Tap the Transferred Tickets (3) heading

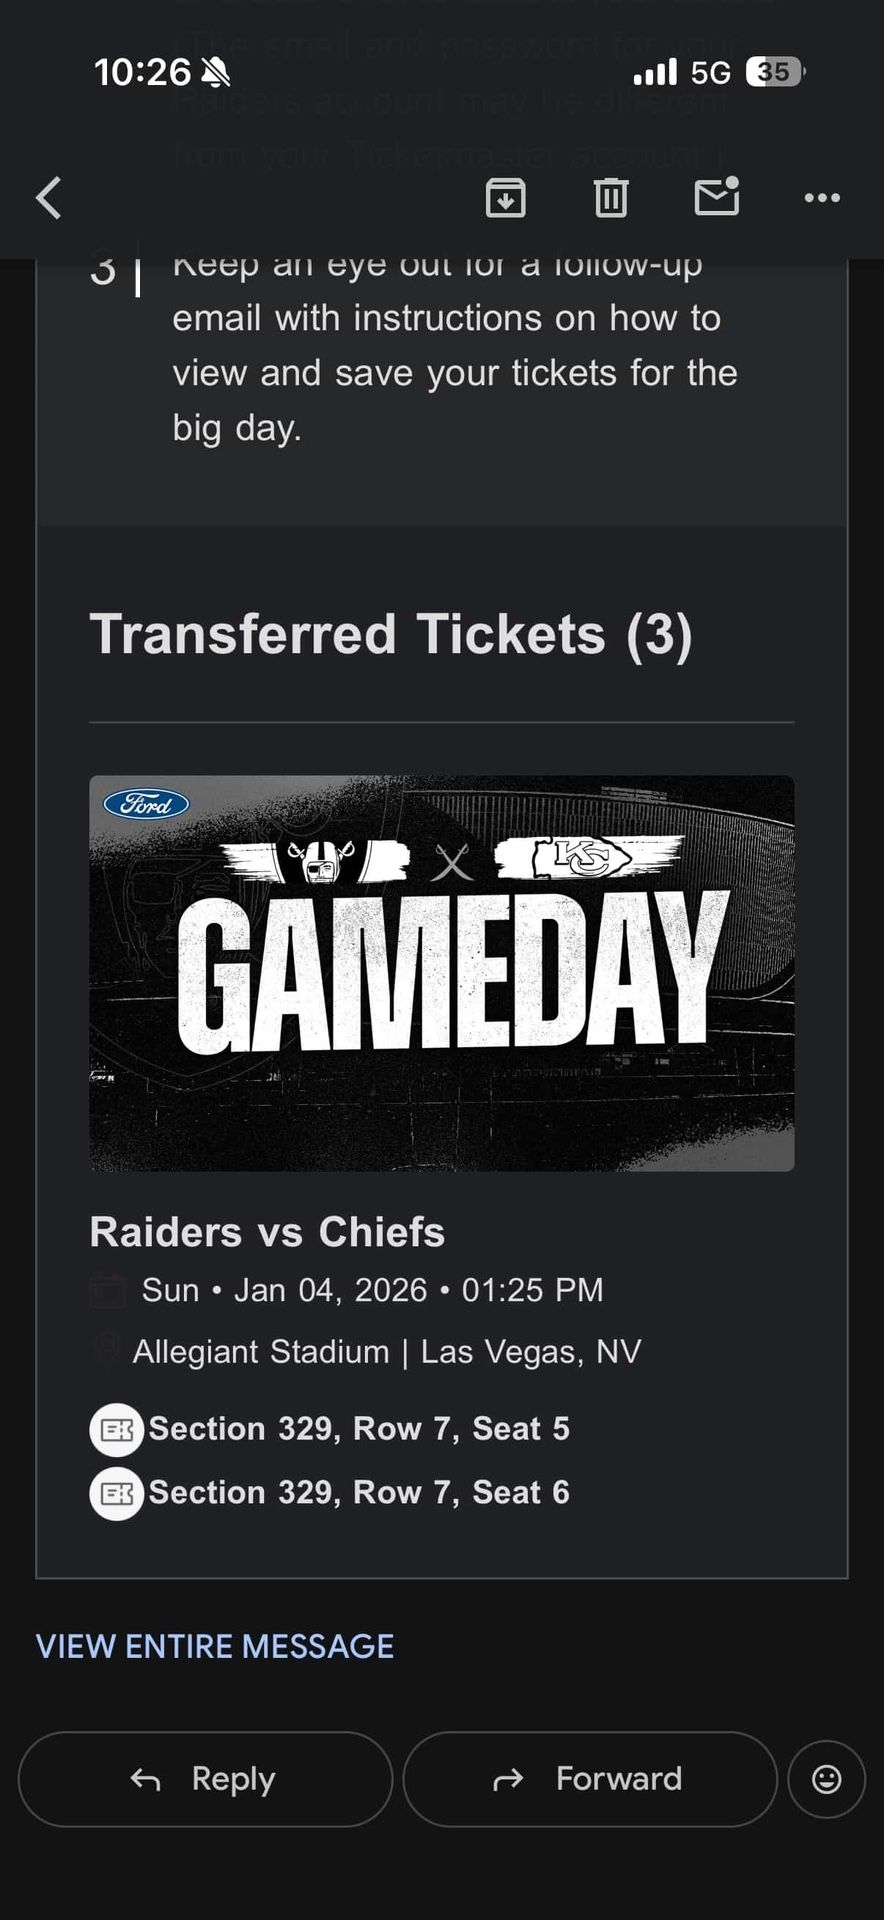tap(391, 634)
